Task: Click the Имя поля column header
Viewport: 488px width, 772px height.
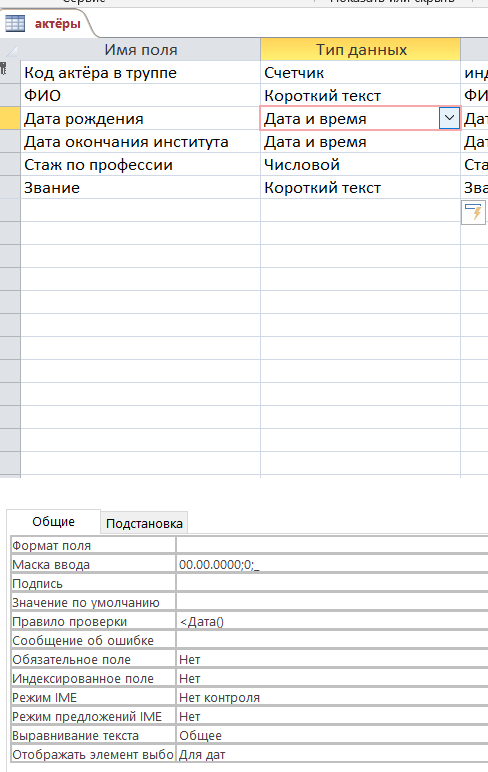Action: point(140,50)
